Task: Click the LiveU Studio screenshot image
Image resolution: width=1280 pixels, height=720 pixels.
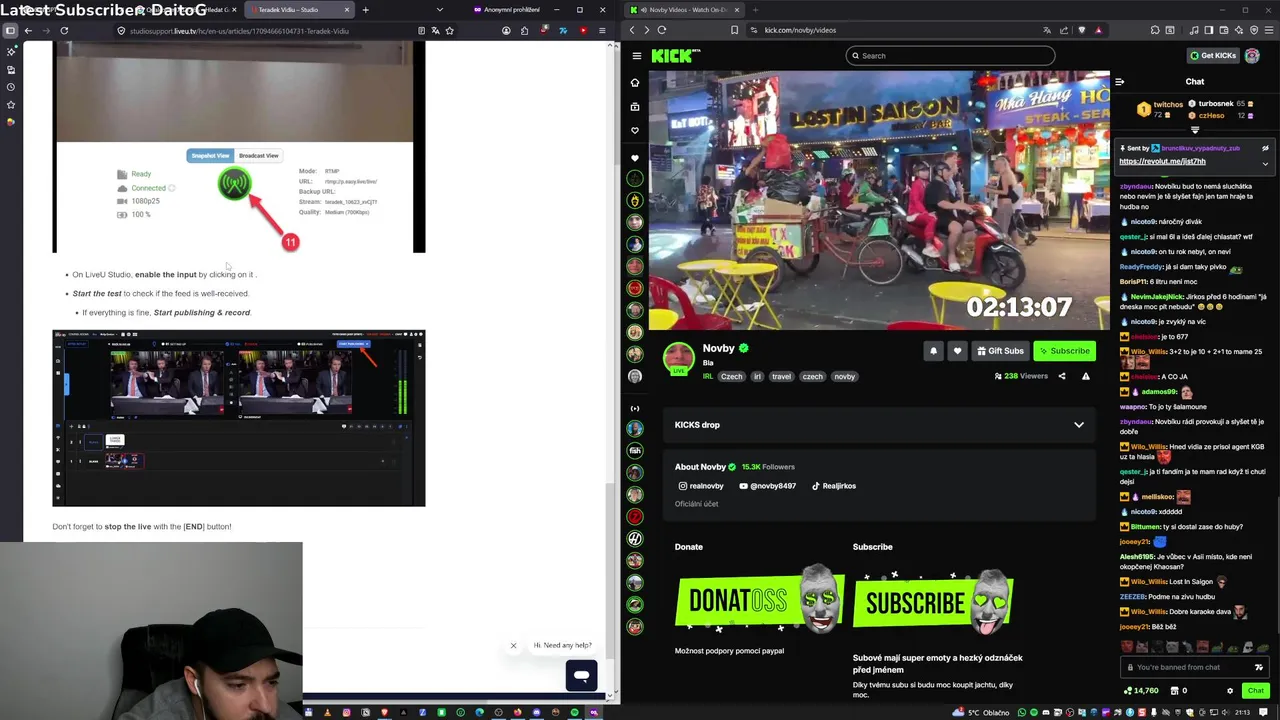Action: coord(239,418)
